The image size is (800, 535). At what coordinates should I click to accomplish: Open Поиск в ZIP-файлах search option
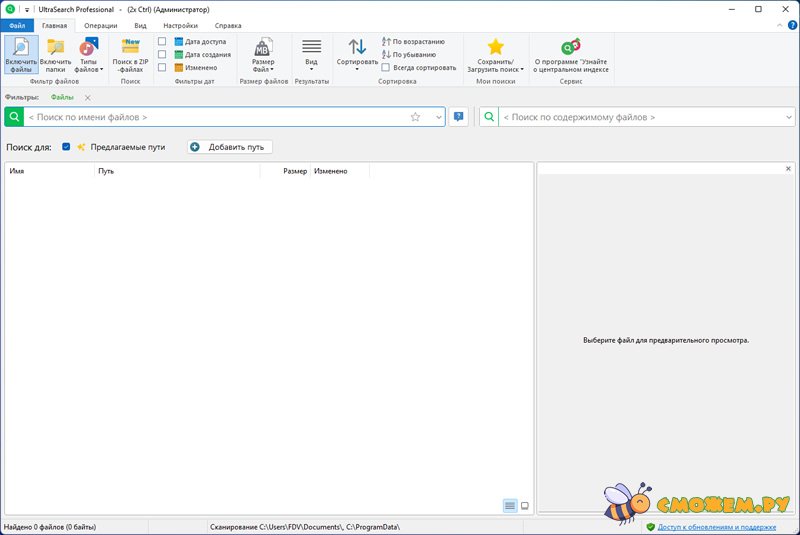(x=130, y=48)
